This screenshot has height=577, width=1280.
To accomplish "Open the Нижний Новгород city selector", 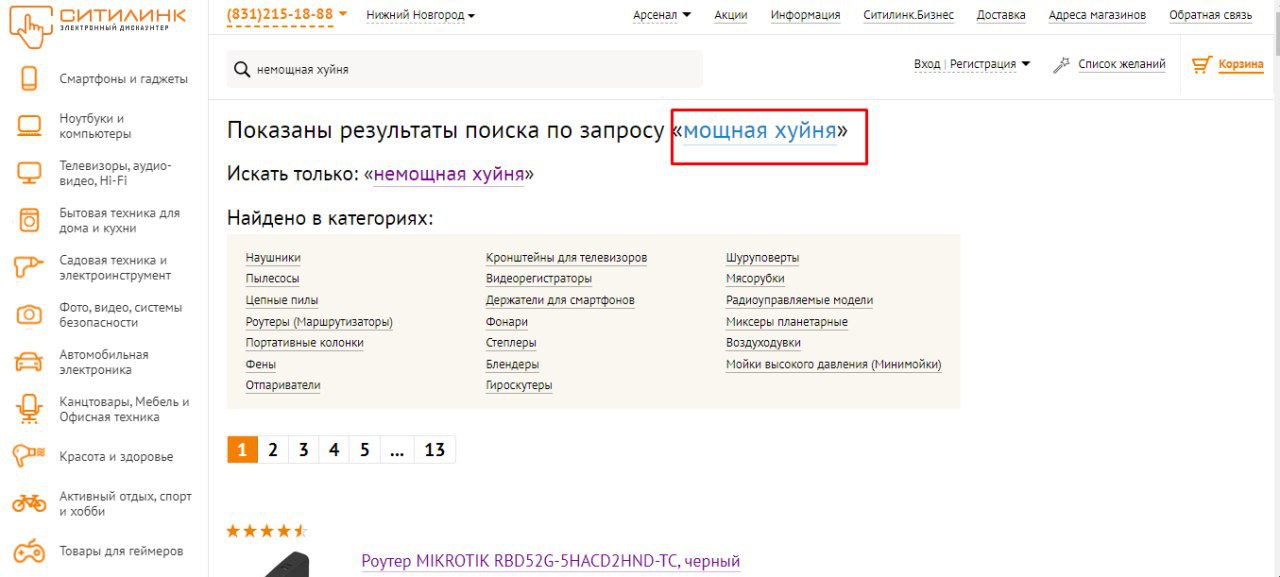I will [x=420, y=15].
